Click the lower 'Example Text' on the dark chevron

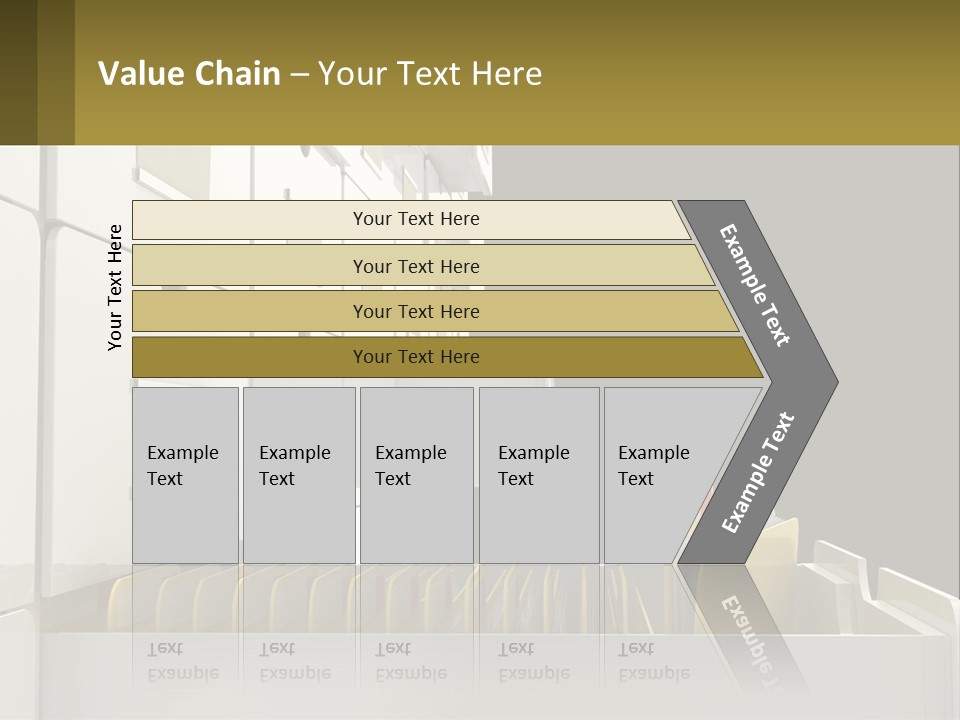[758, 472]
